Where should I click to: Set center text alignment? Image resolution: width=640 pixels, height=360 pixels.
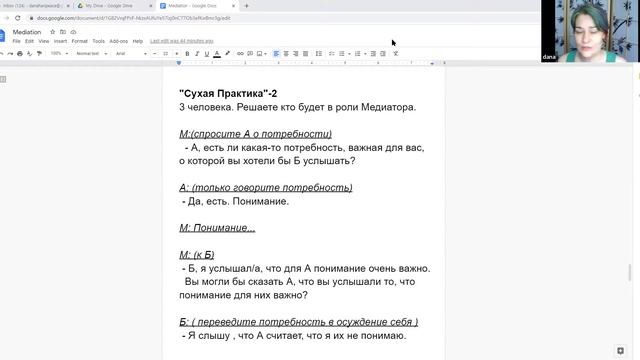286,53
